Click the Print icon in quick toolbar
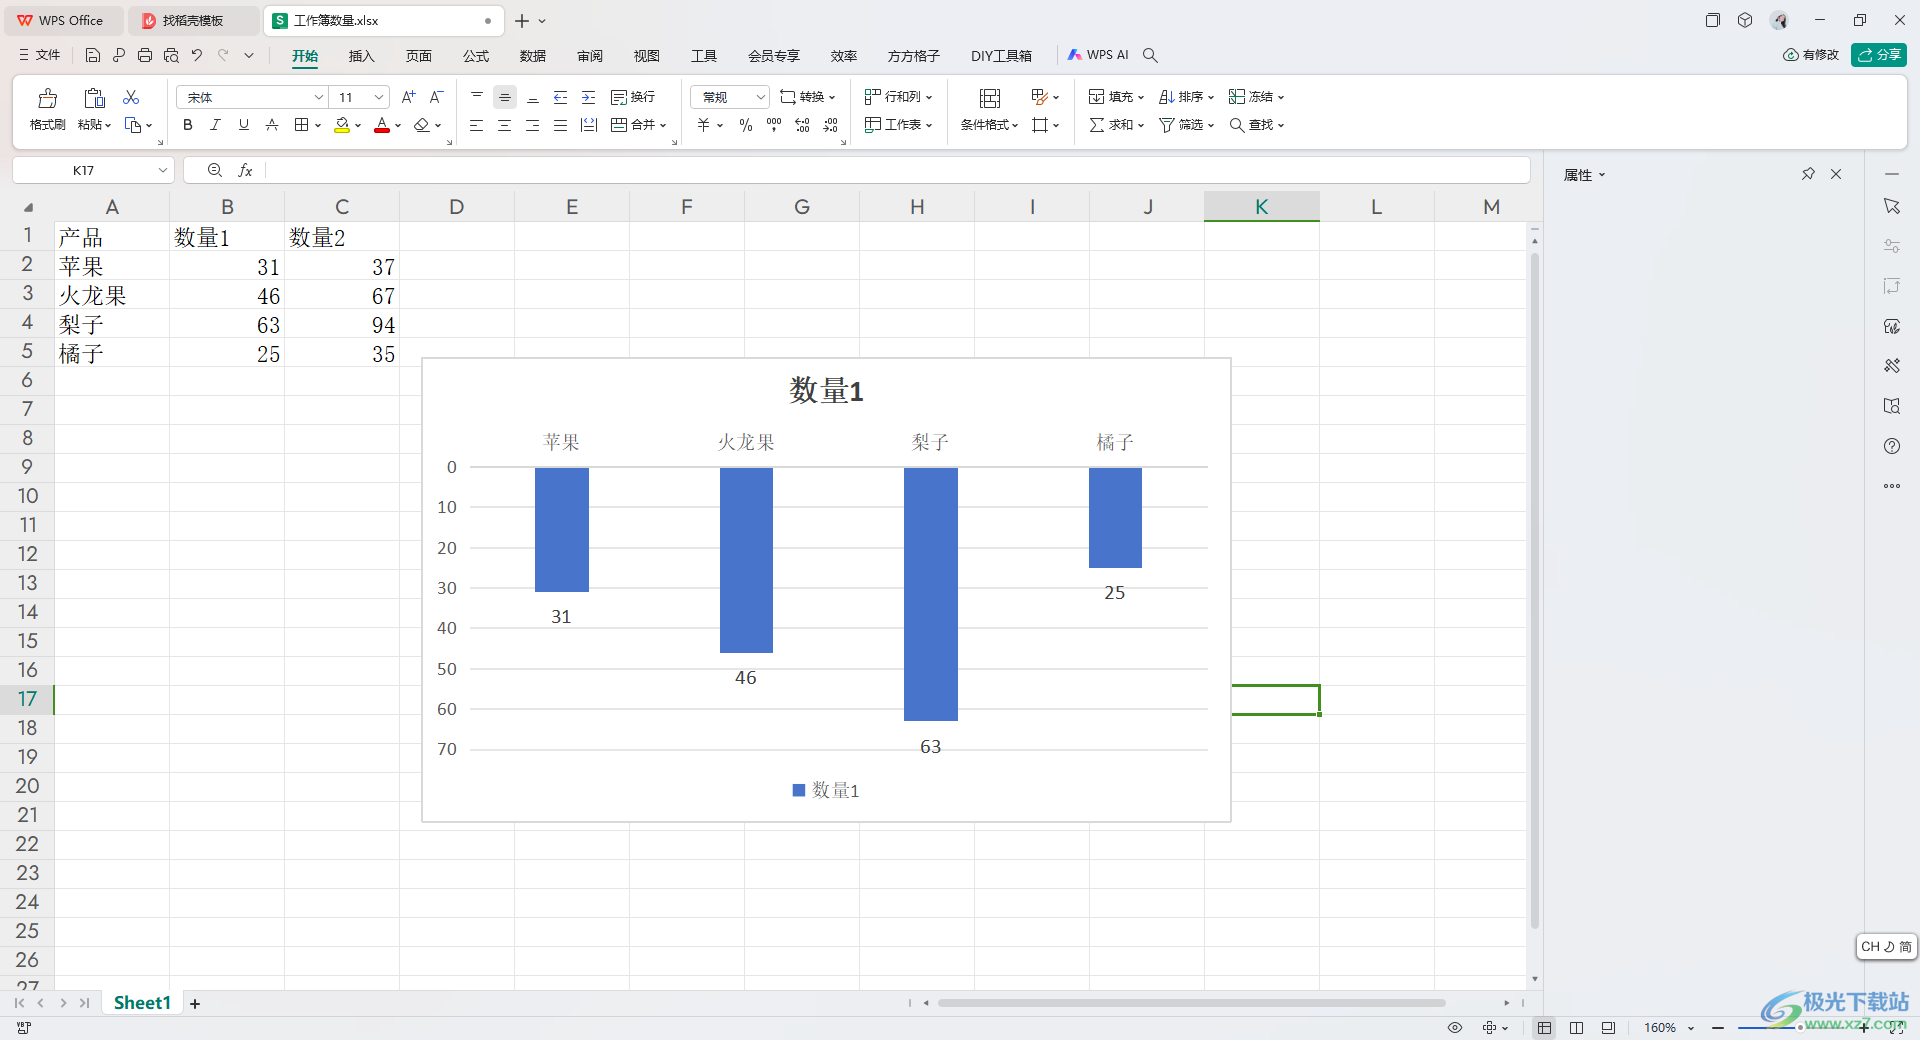This screenshot has width=1920, height=1040. pyautogui.click(x=145, y=55)
